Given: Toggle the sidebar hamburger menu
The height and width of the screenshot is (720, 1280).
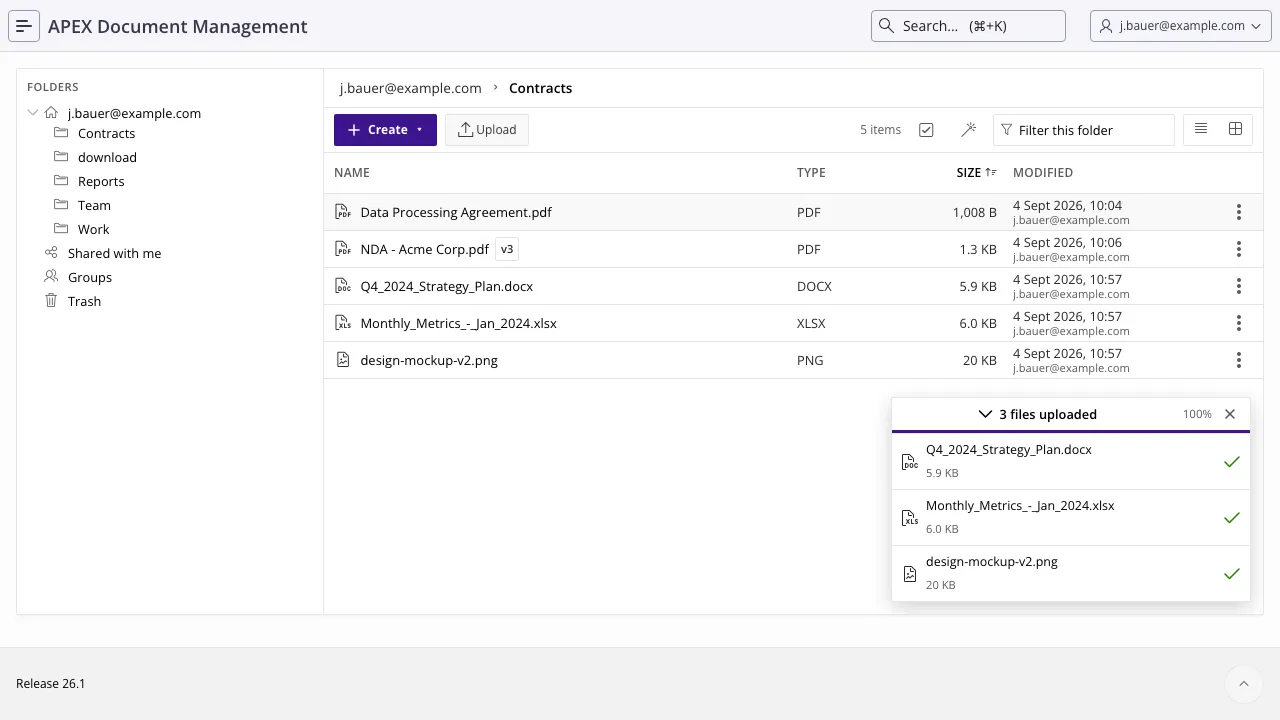Looking at the screenshot, I should [x=24, y=26].
